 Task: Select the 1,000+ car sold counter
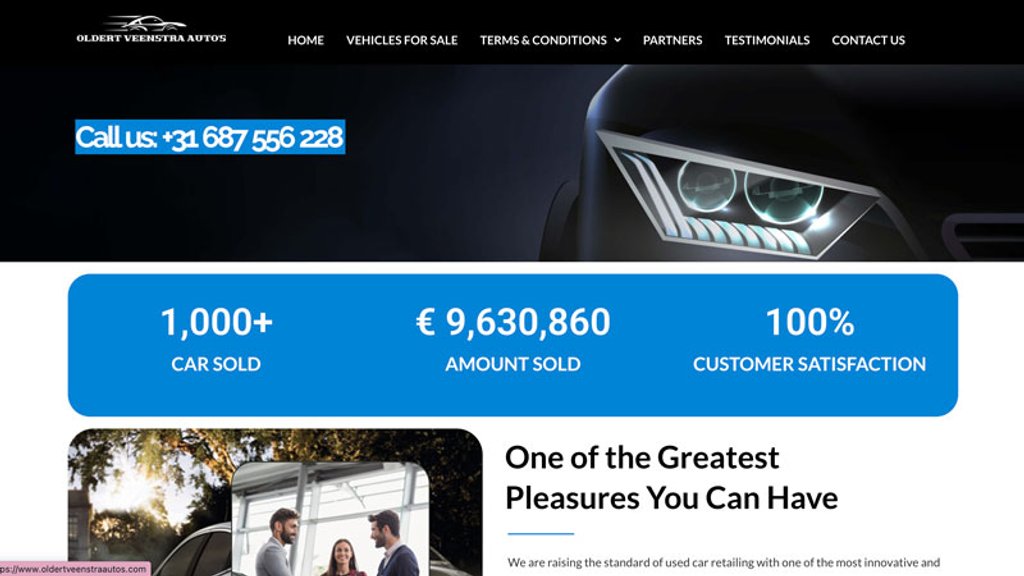click(x=216, y=322)
